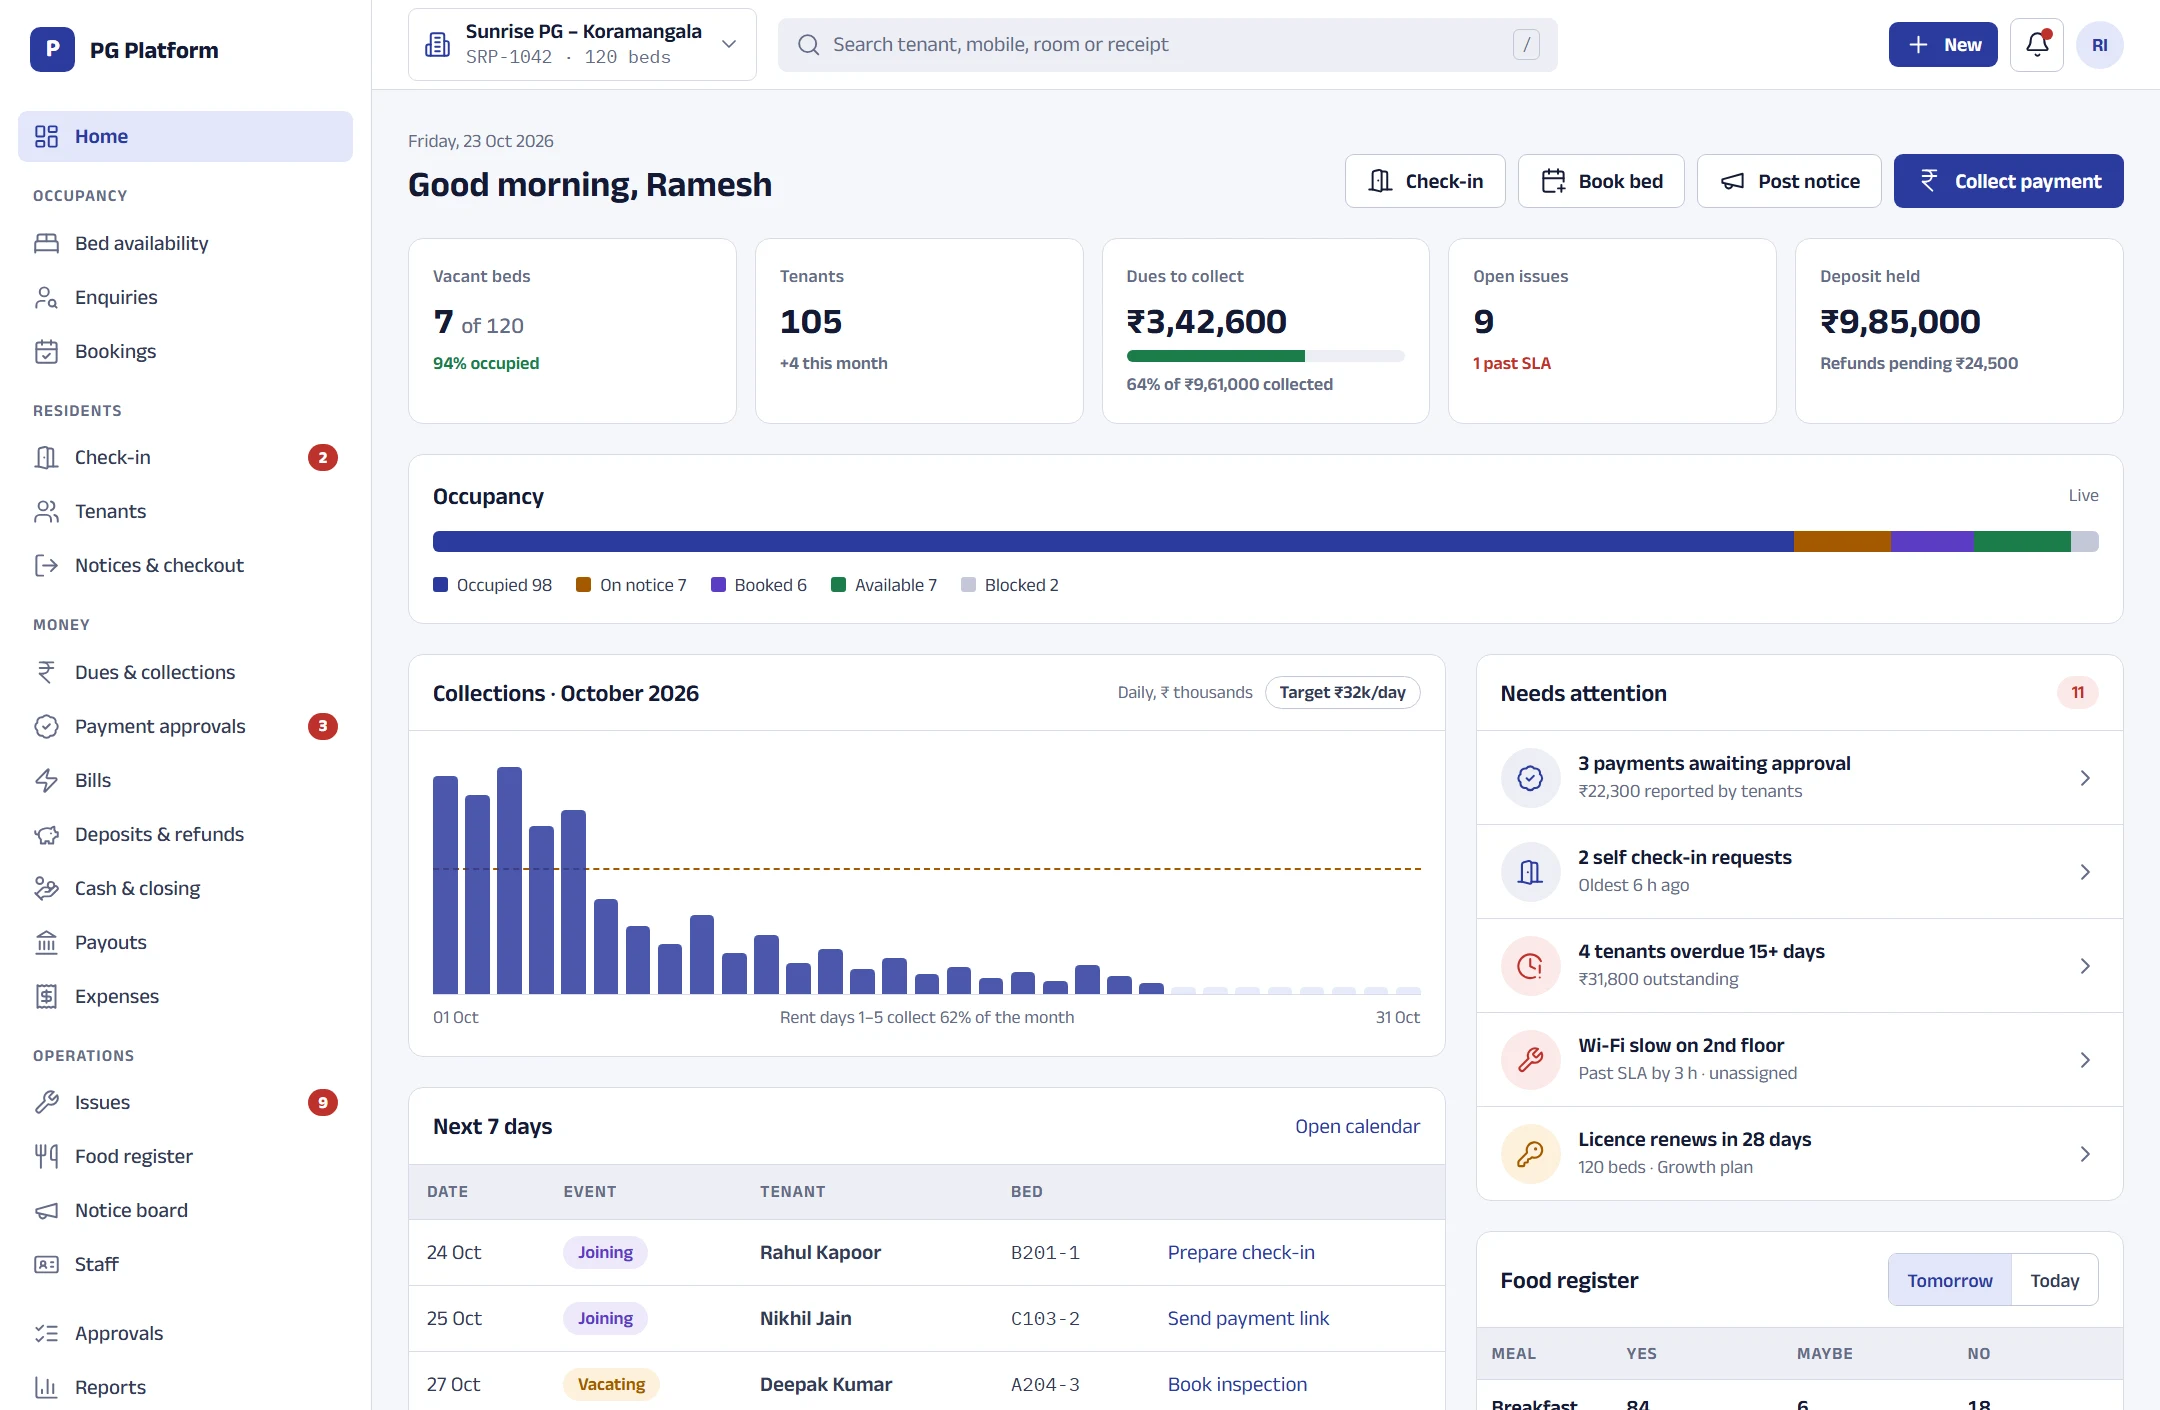Screen dimensions: 2160x1410
Task: Switch food register to Today
Action: coord(2054,1280)
